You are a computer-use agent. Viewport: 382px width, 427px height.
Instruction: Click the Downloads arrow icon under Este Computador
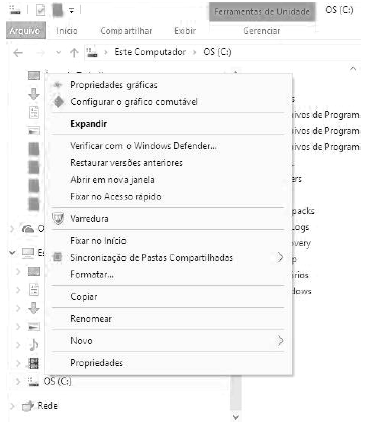pyautogui.click(x=34, y=308)
